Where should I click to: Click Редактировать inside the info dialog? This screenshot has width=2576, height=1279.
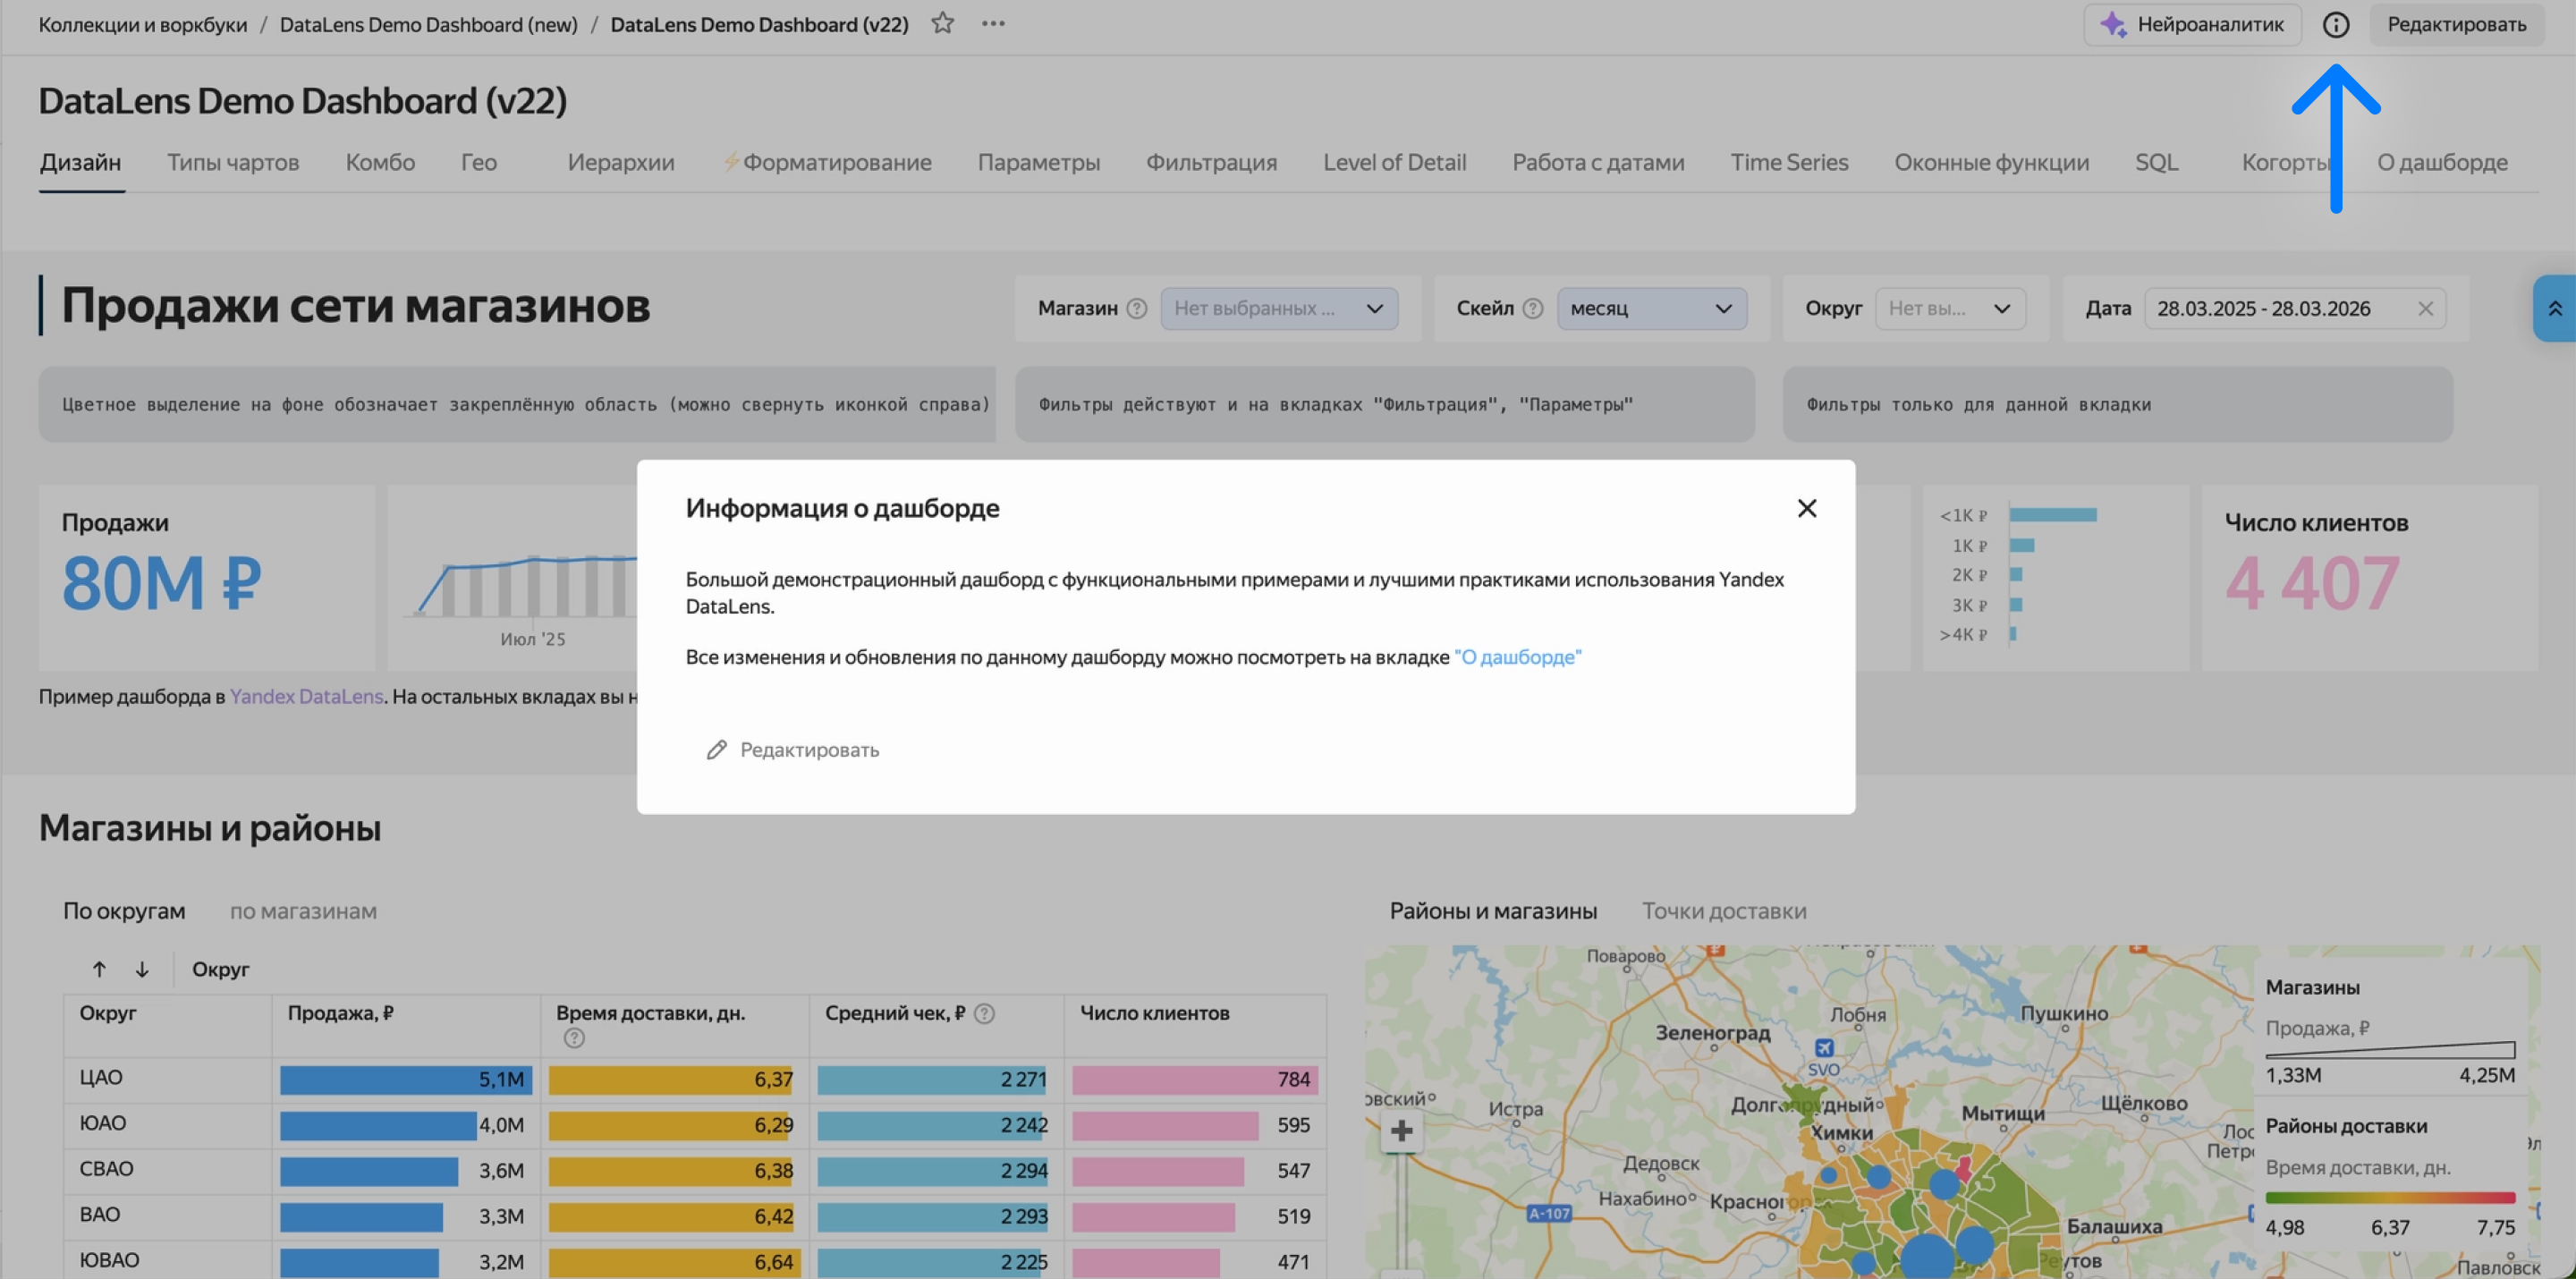tap(793, 749)
